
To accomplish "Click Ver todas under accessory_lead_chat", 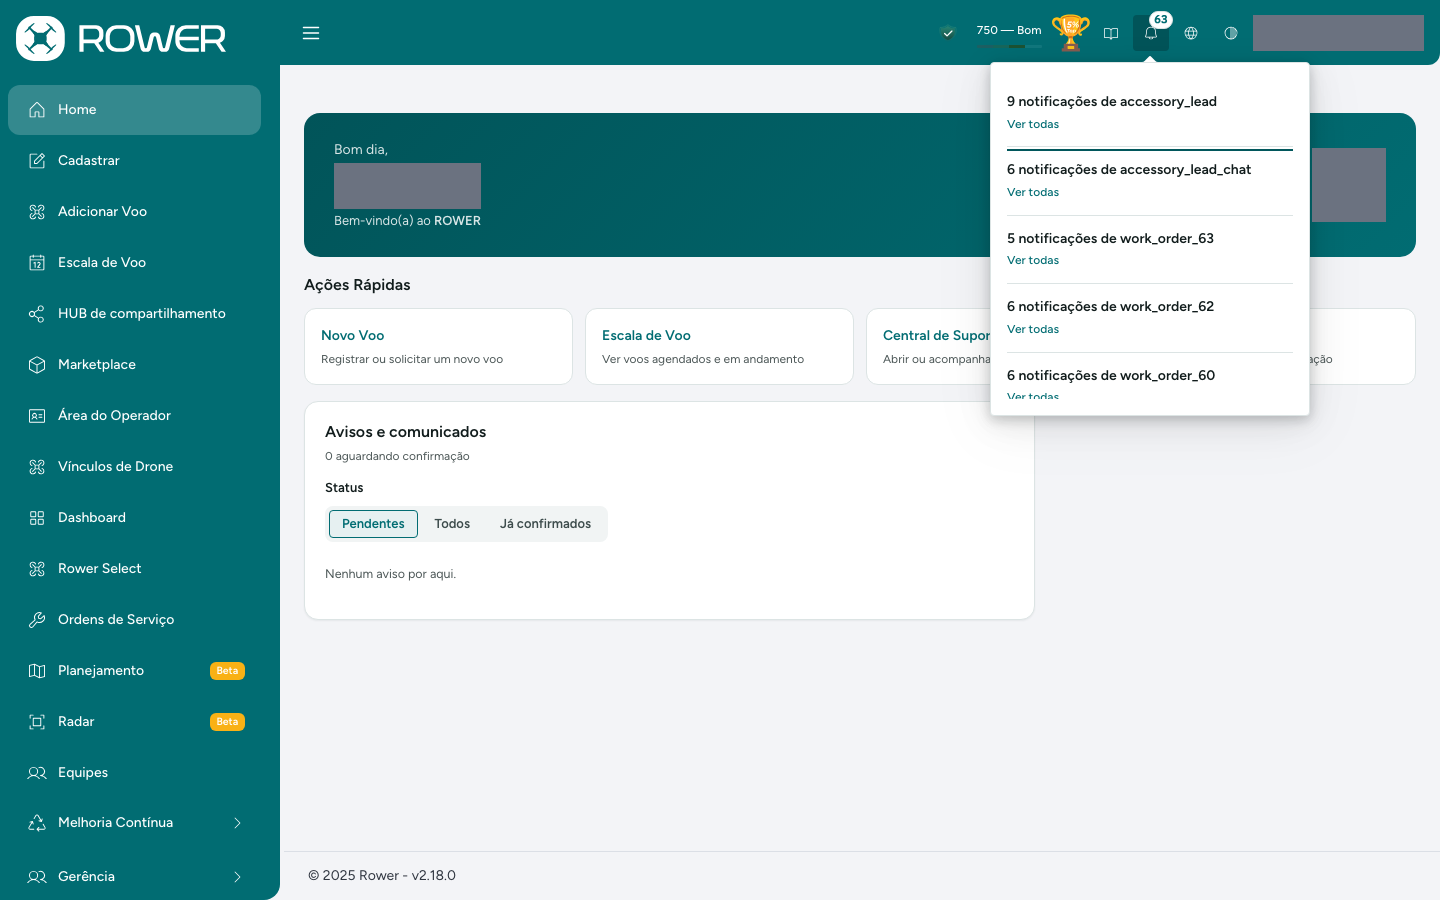I will click(x=1033, y=193).
